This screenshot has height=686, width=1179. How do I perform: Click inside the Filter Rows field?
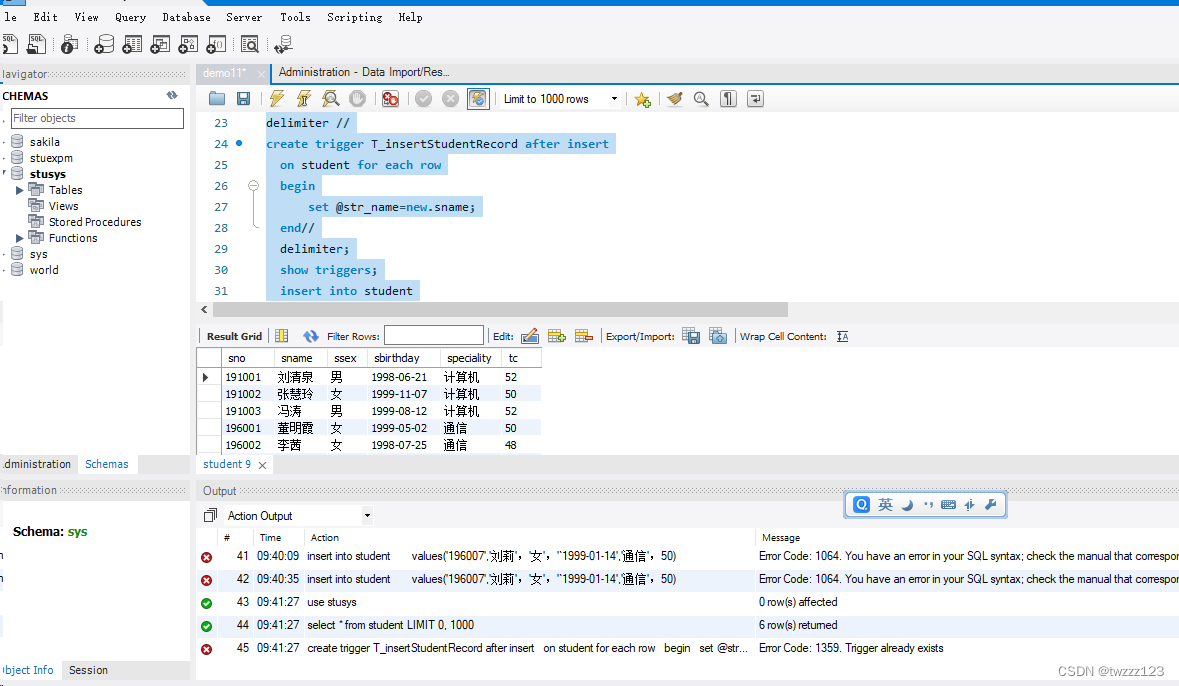(x=433, y=335)
